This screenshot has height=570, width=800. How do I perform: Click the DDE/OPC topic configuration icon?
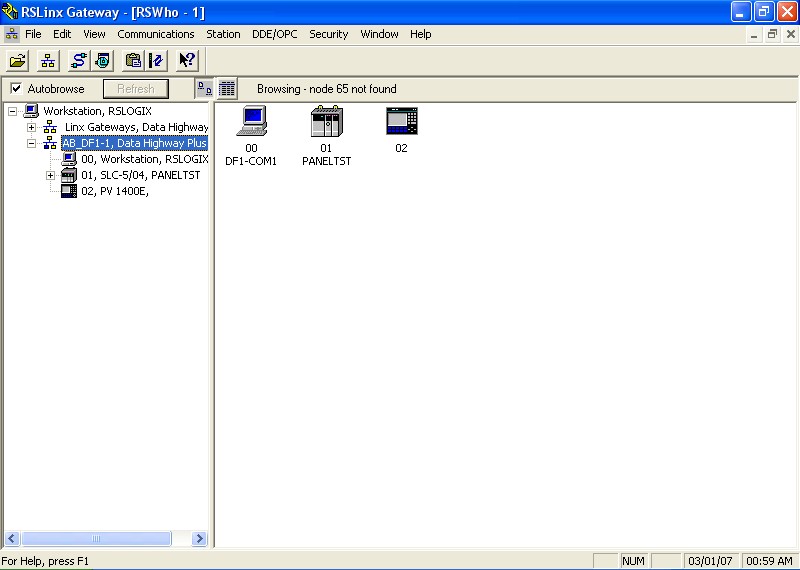coord(156,61)
